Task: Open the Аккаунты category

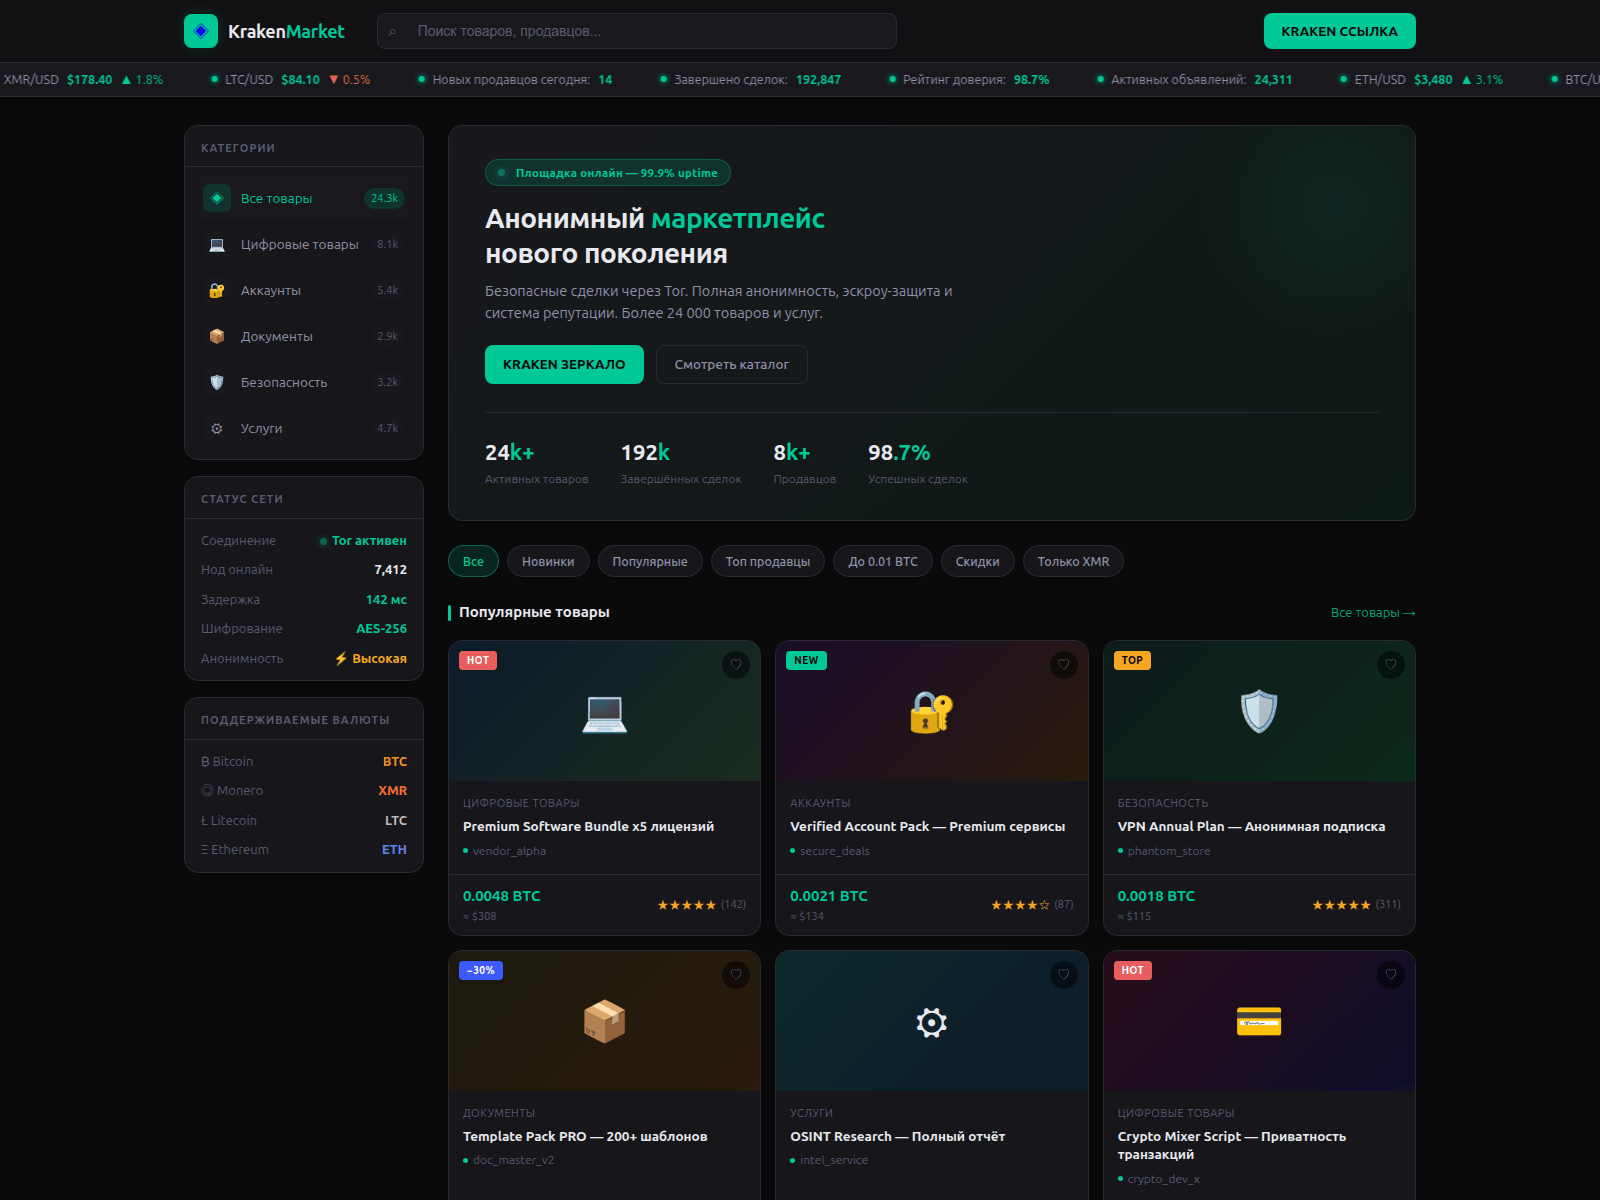Action: [x=304, y=290]
